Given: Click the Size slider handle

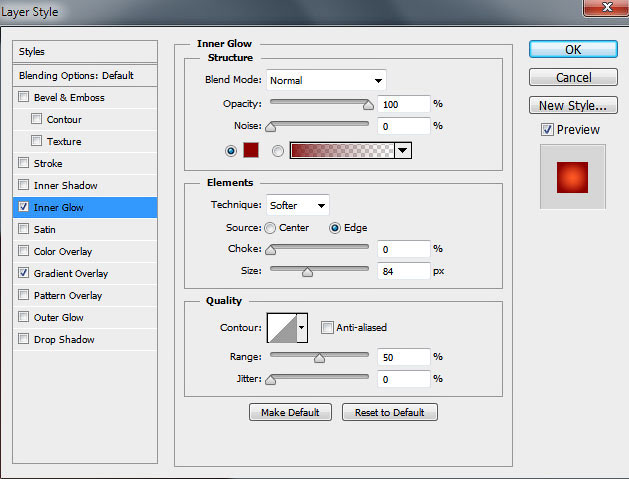Looking at the screenshot, I should pyautogui.click(x=307, y=272).
